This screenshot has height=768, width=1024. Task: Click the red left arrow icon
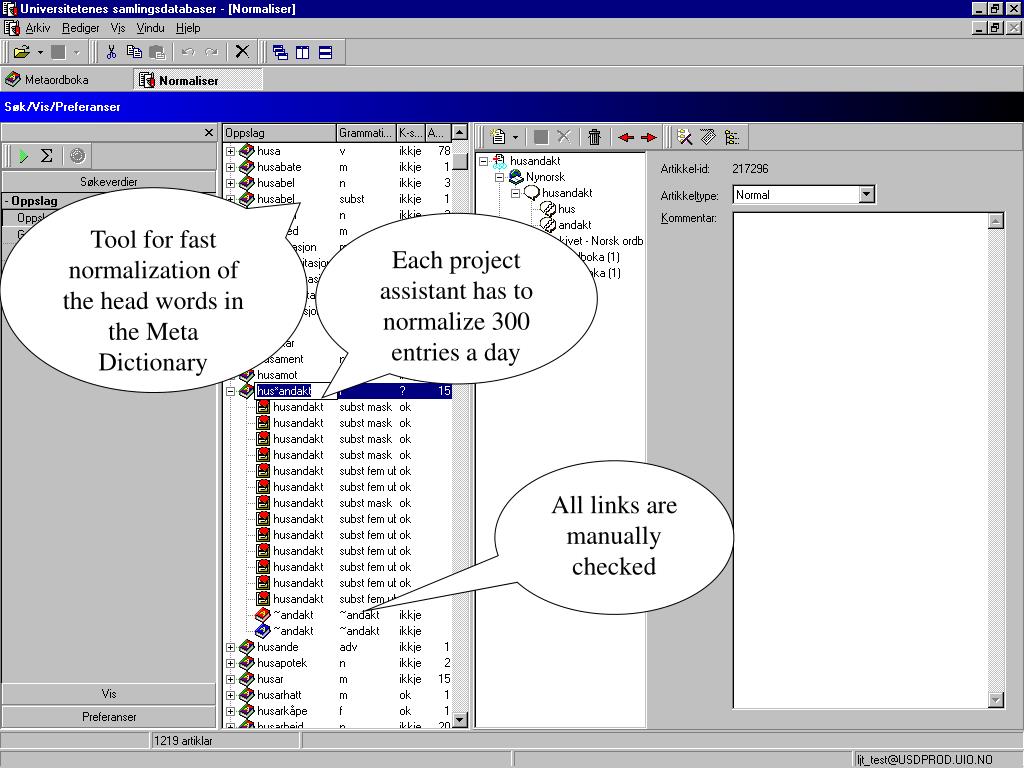tap(626, 137)
